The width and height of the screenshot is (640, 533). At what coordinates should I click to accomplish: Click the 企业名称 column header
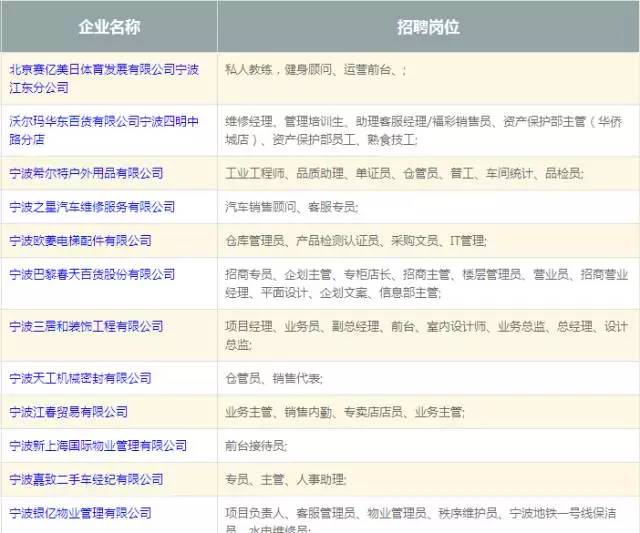click(x=109, y=27)
